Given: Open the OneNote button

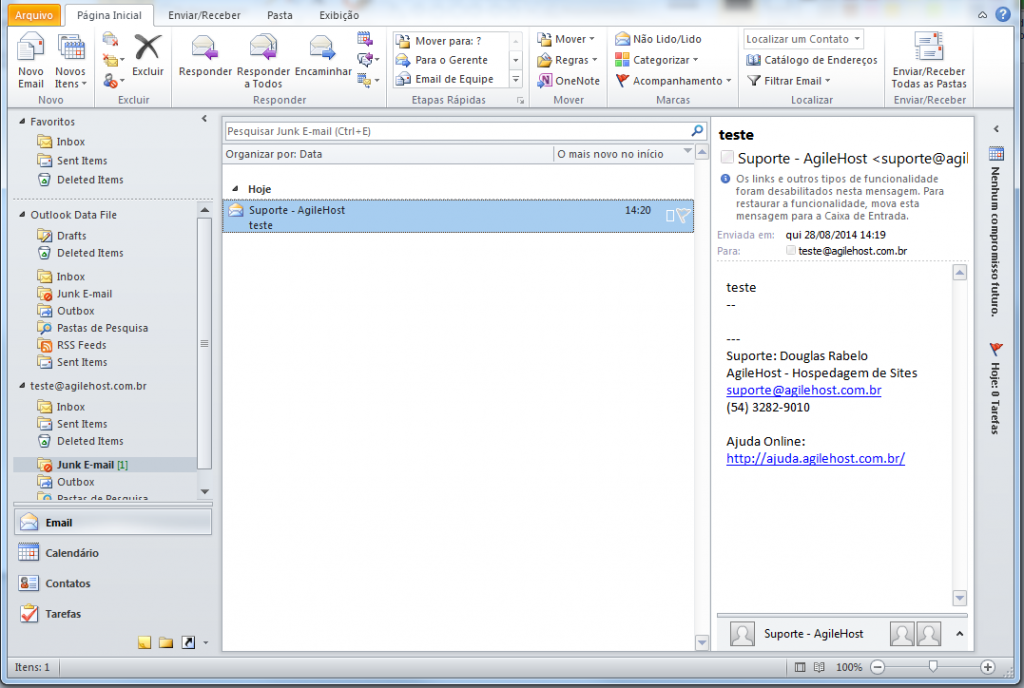Looking at the screenshot, I should 568,81.
